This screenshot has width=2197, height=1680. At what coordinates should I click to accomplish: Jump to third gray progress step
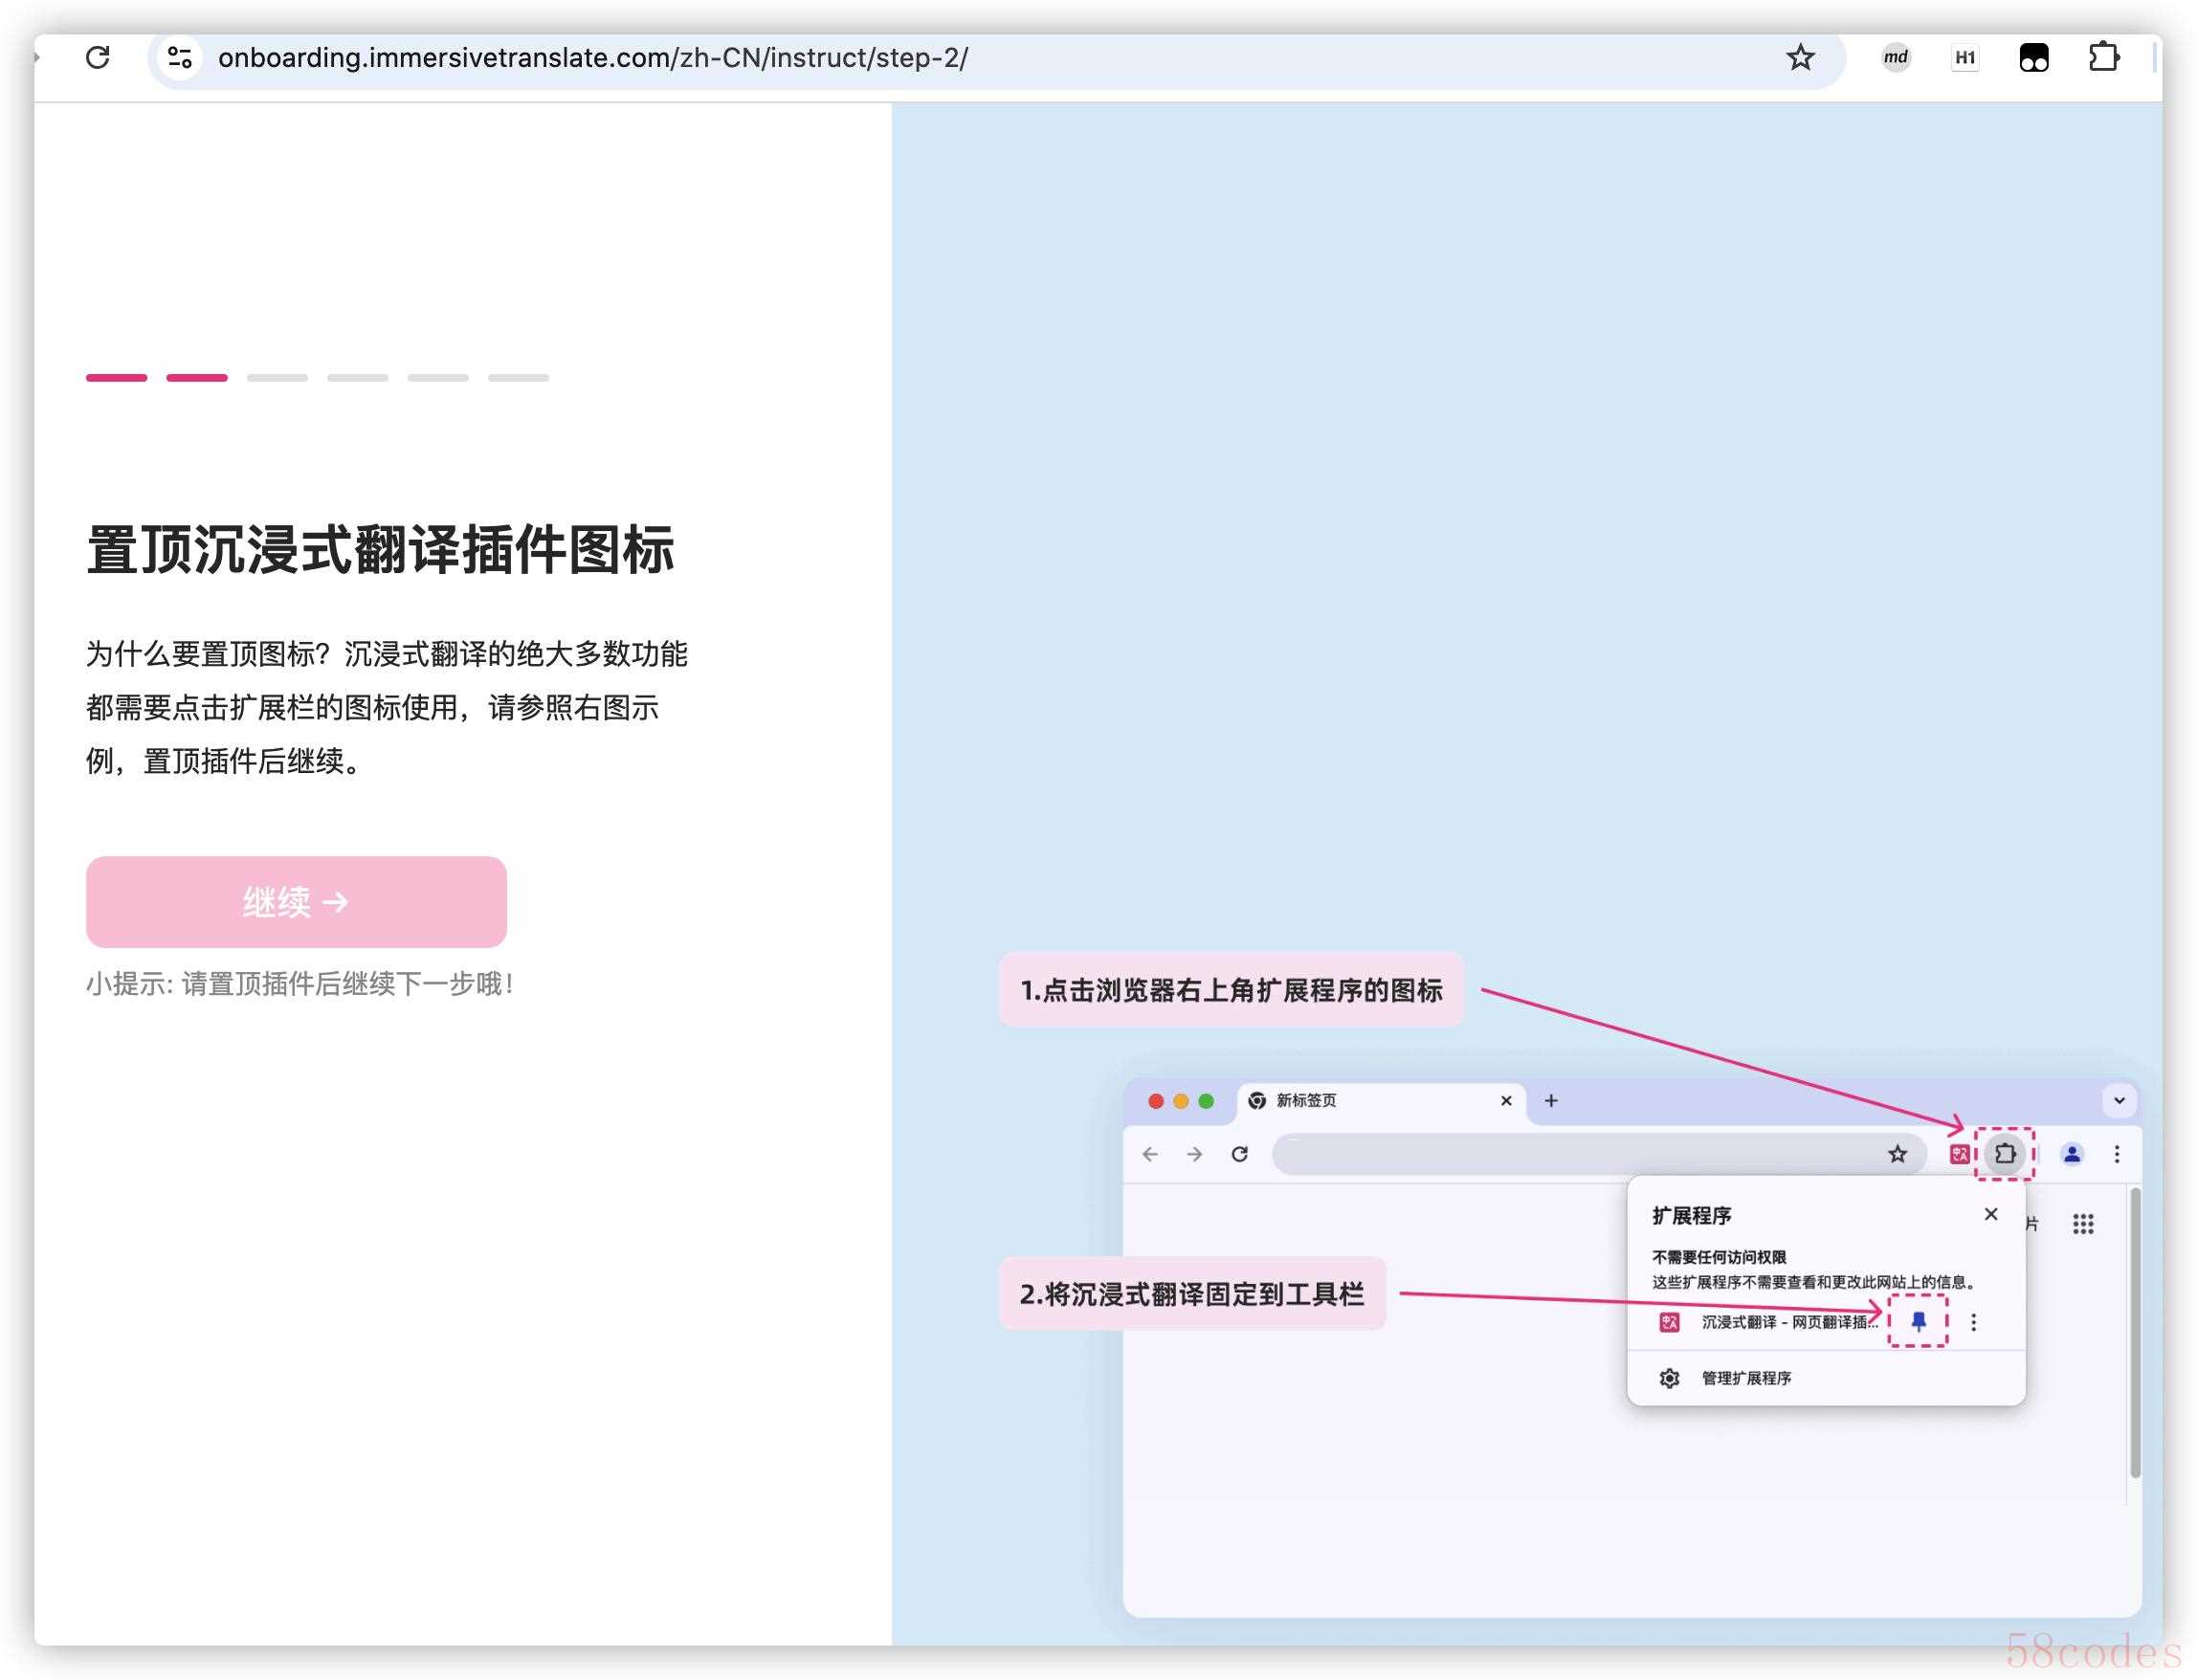pyautogui.click(x=277, y=377)
